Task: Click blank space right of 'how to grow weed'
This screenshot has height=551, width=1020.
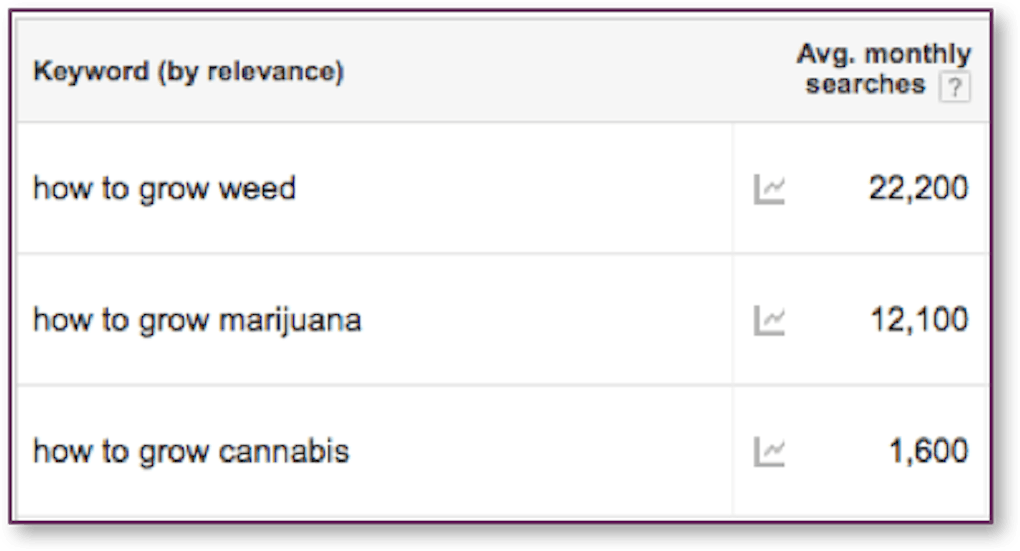Action: [520, 188]
